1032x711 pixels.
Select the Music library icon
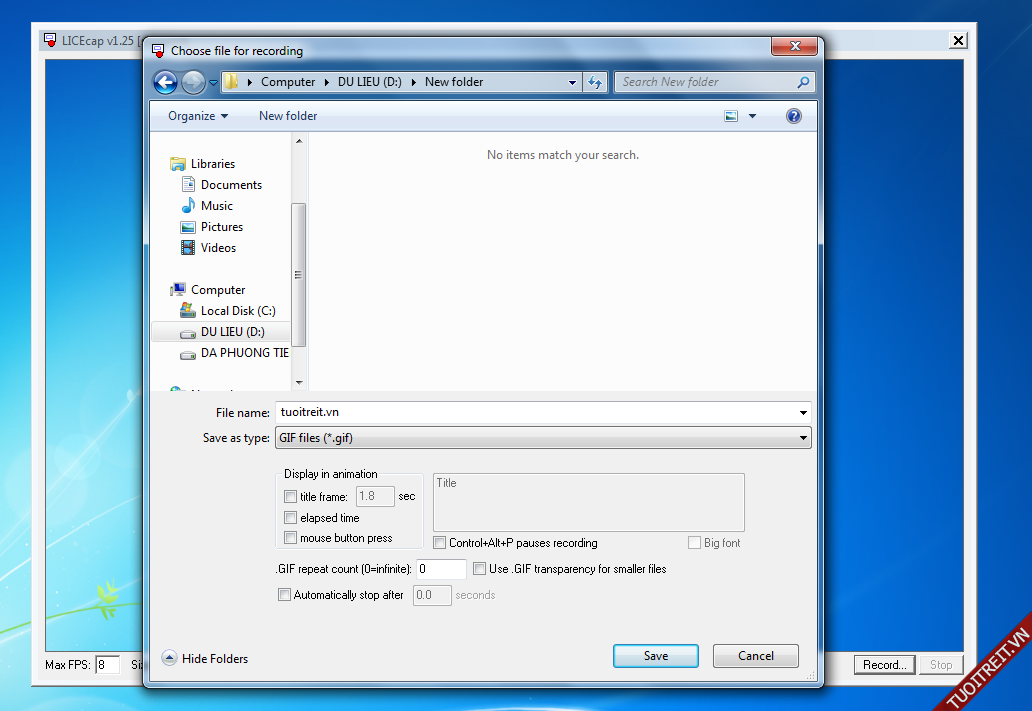click(x=188, y=206)
